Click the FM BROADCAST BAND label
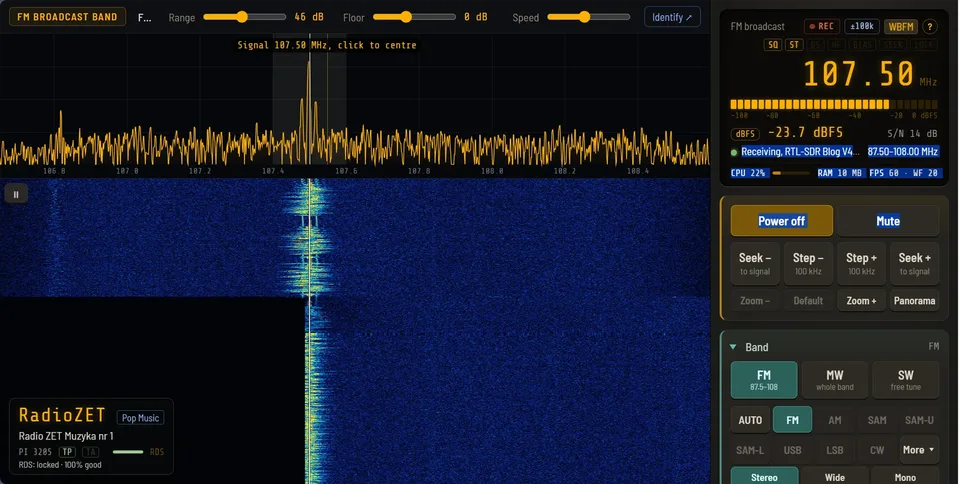Image resolution: width=960 pixels, height=484 pixels. 67,17
